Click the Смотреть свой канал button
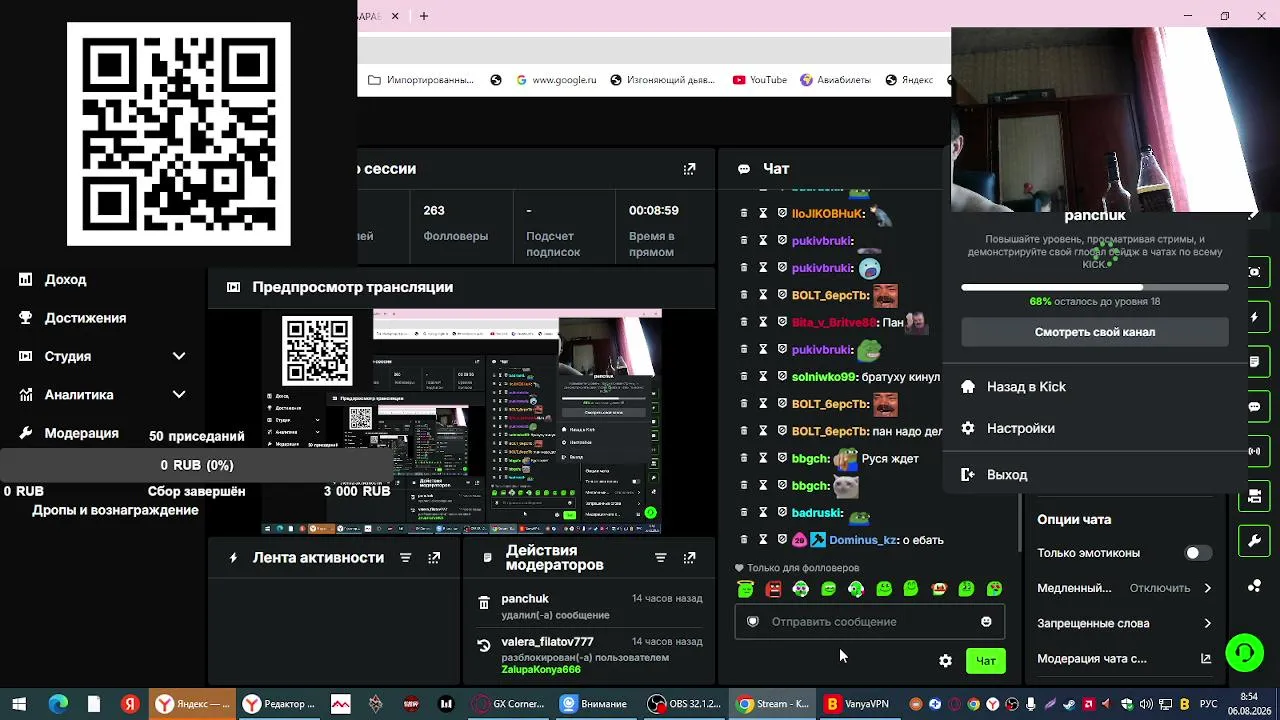 point(1095,332)
